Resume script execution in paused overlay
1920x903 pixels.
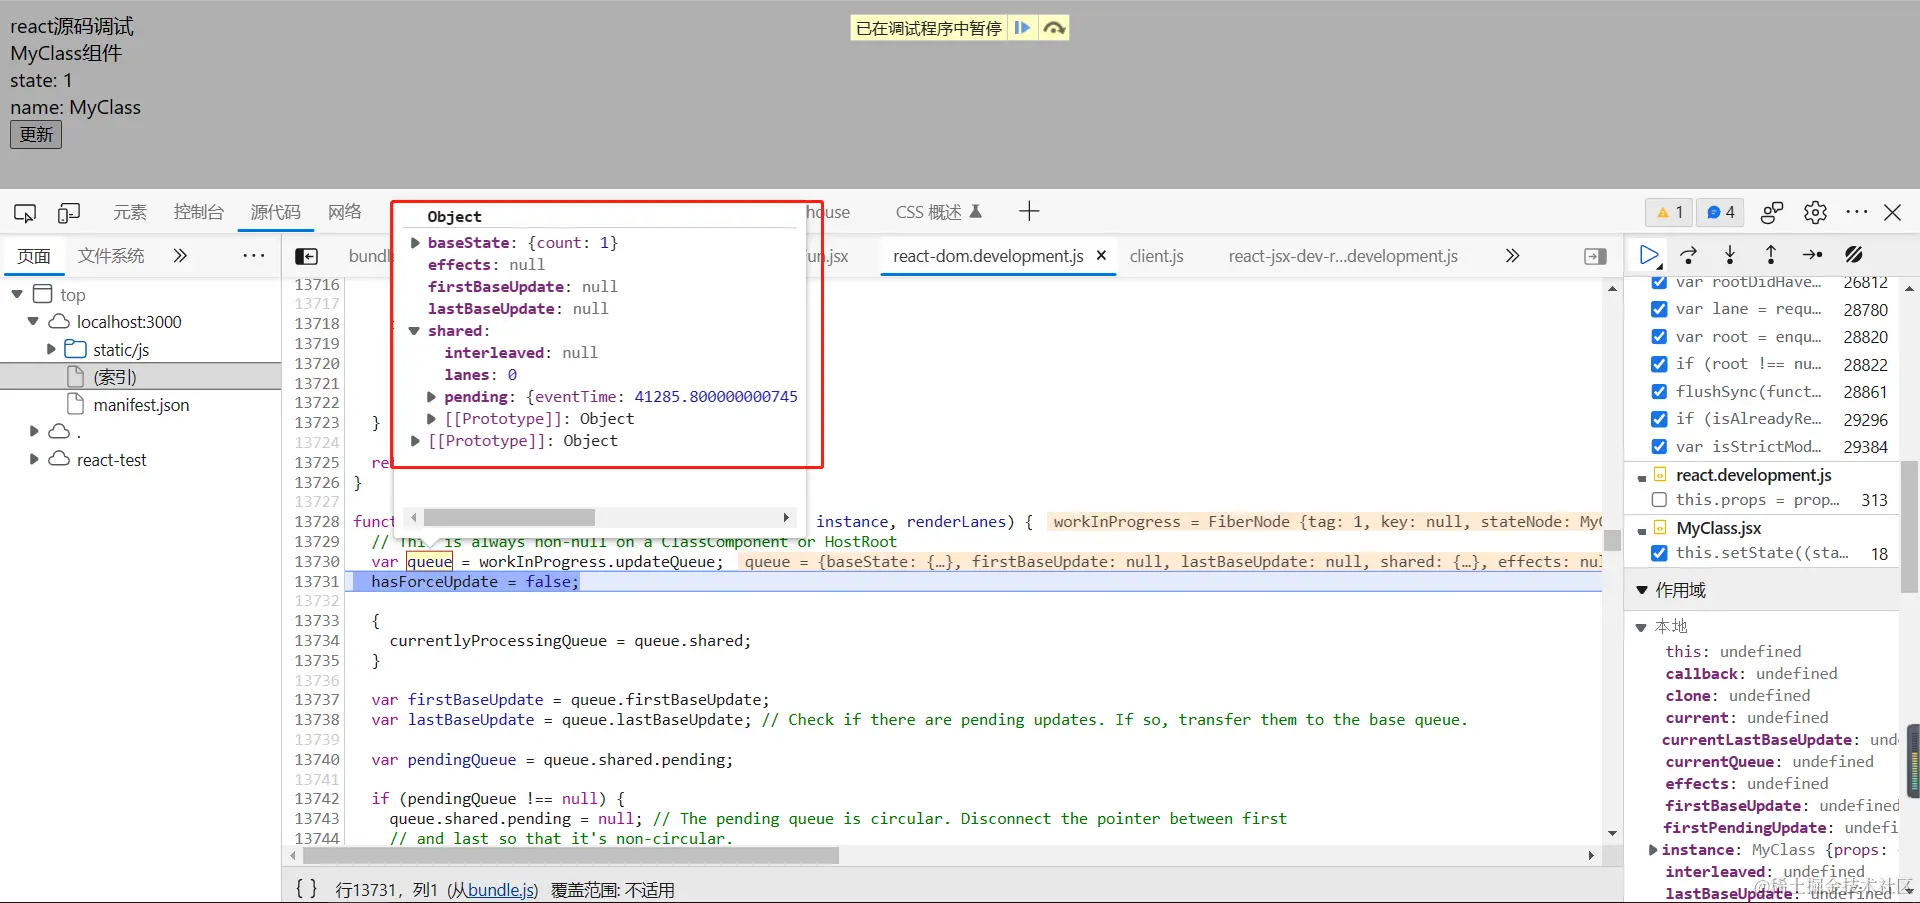pyautogui.click(x=1022, y=28)
